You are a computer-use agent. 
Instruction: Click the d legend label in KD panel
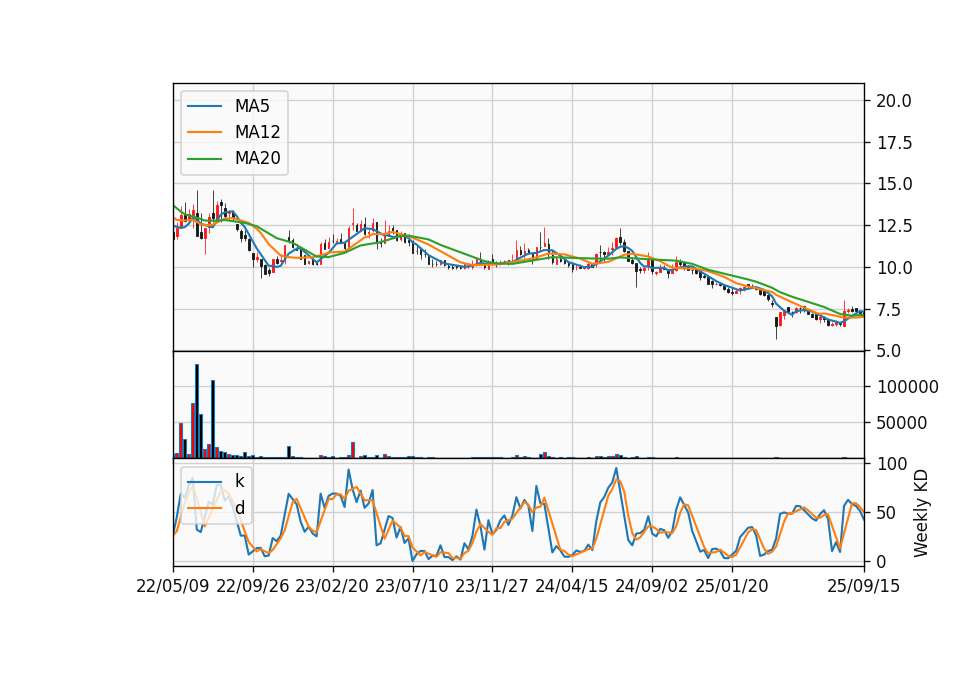[240, 508]
